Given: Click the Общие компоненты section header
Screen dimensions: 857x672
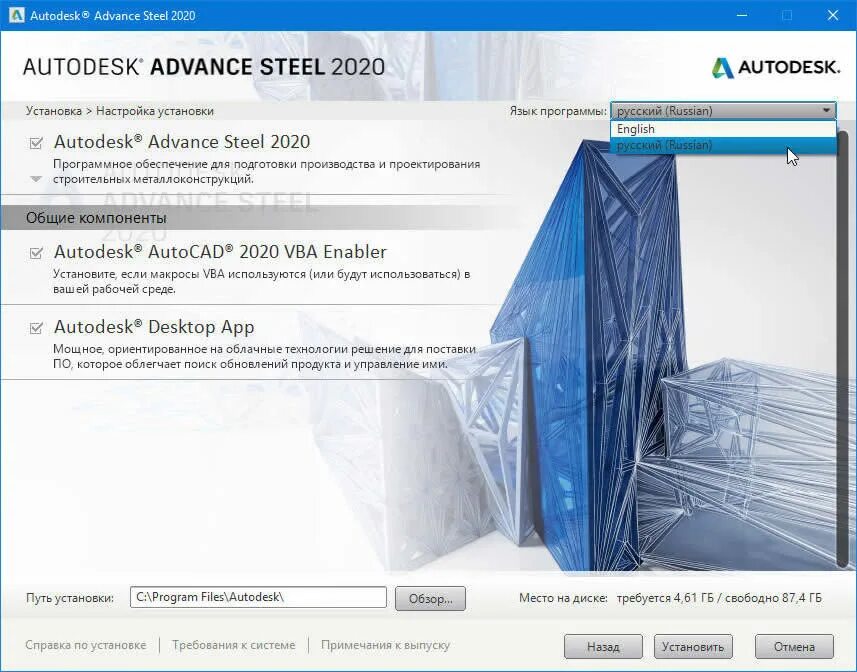Looking at the screenshot, I should [96, 218].
